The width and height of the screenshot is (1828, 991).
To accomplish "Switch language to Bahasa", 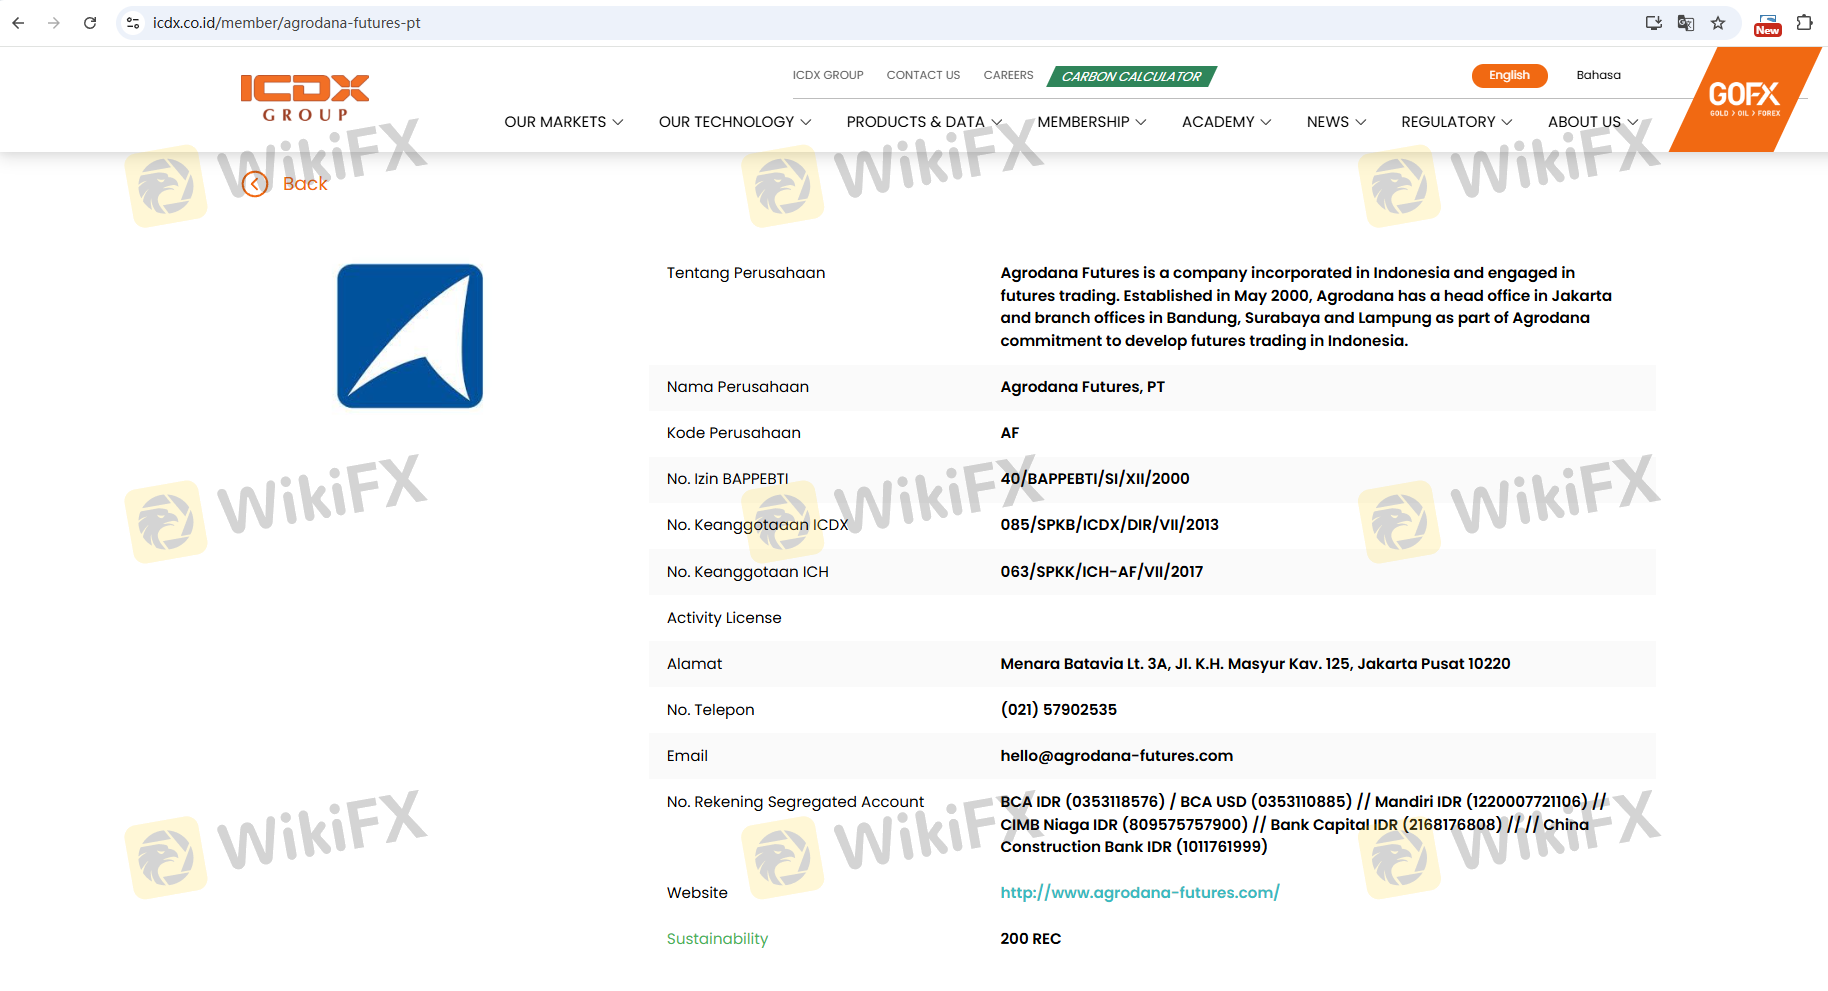I will (x=1598, y=75).
